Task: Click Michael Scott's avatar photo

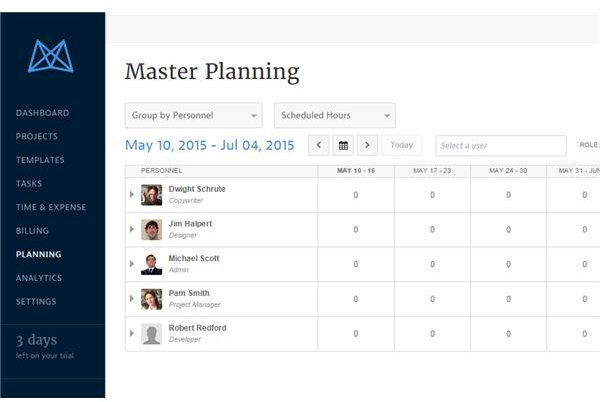Action: click(x=152, y=264)
